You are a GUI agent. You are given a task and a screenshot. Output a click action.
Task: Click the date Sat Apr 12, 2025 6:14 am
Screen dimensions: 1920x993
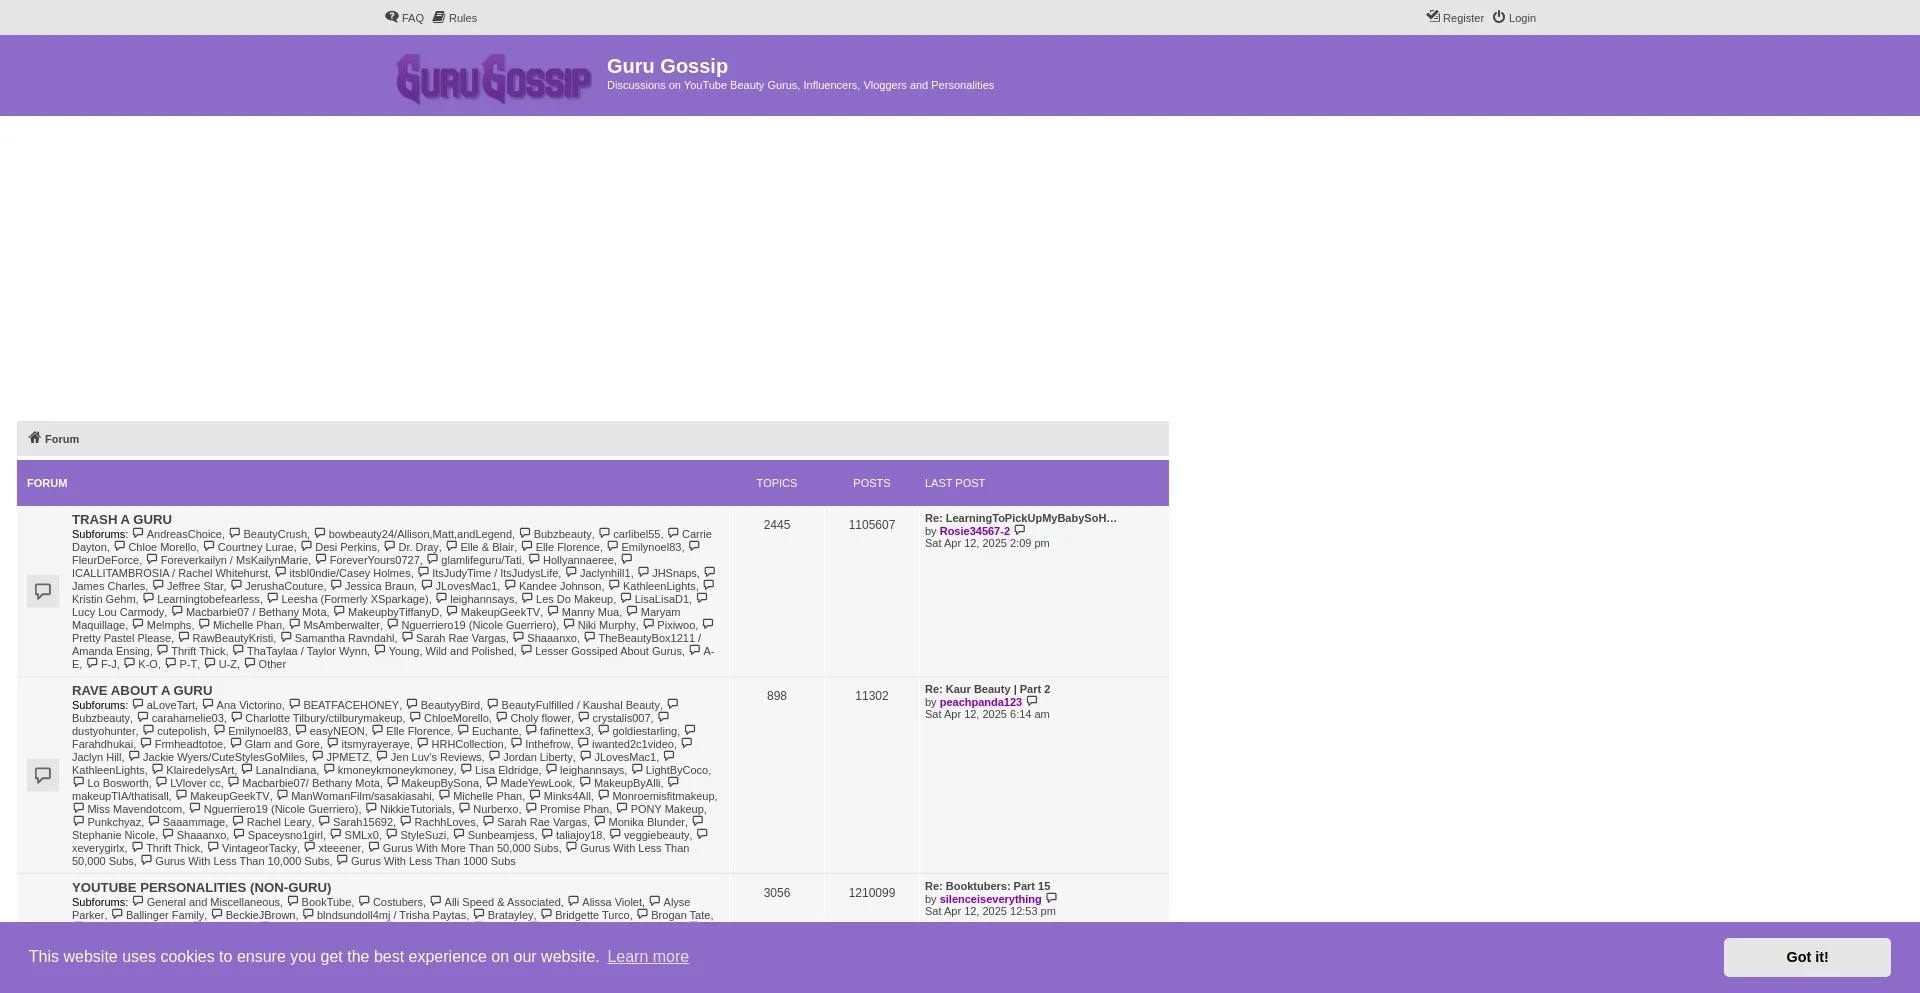(987, 714)
